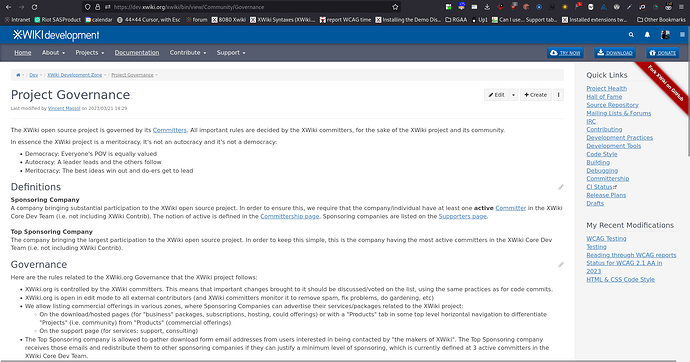Open the RGAA bookmarks folder
Image resolution: width=690 pixels, height=362 pixels.
tap(456, 20)
